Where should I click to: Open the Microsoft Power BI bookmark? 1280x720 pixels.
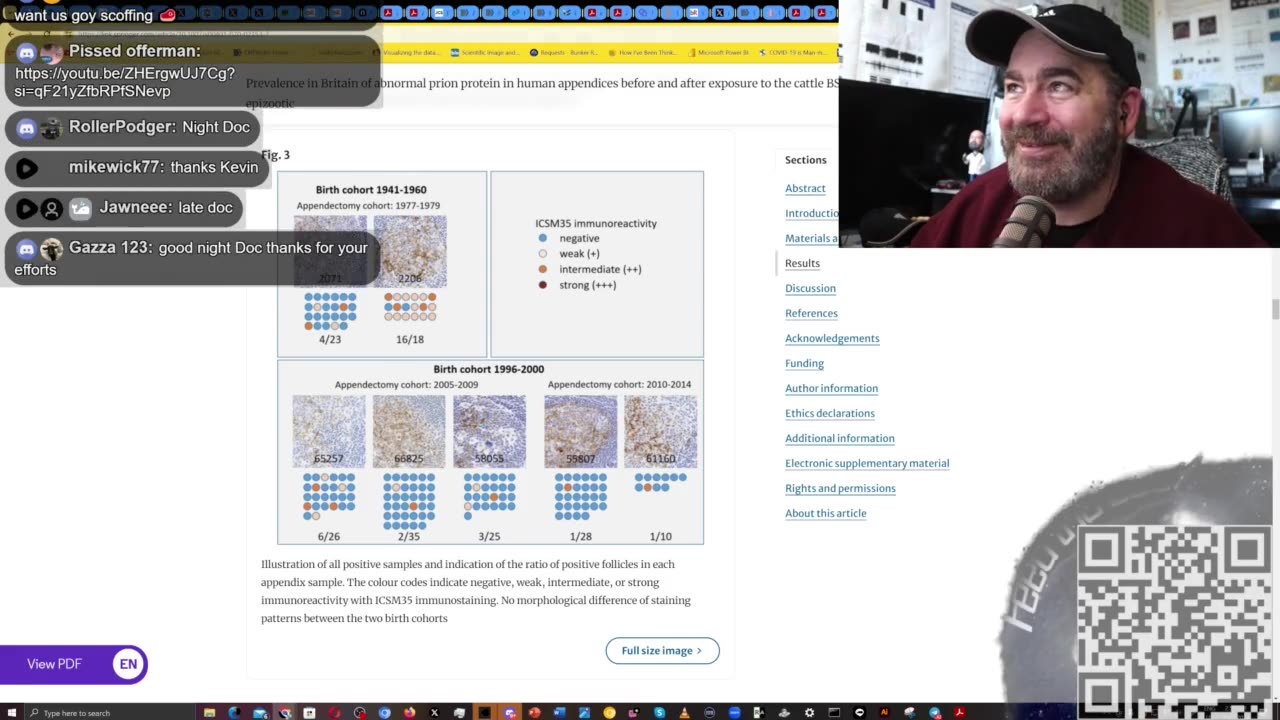(719, 52)
